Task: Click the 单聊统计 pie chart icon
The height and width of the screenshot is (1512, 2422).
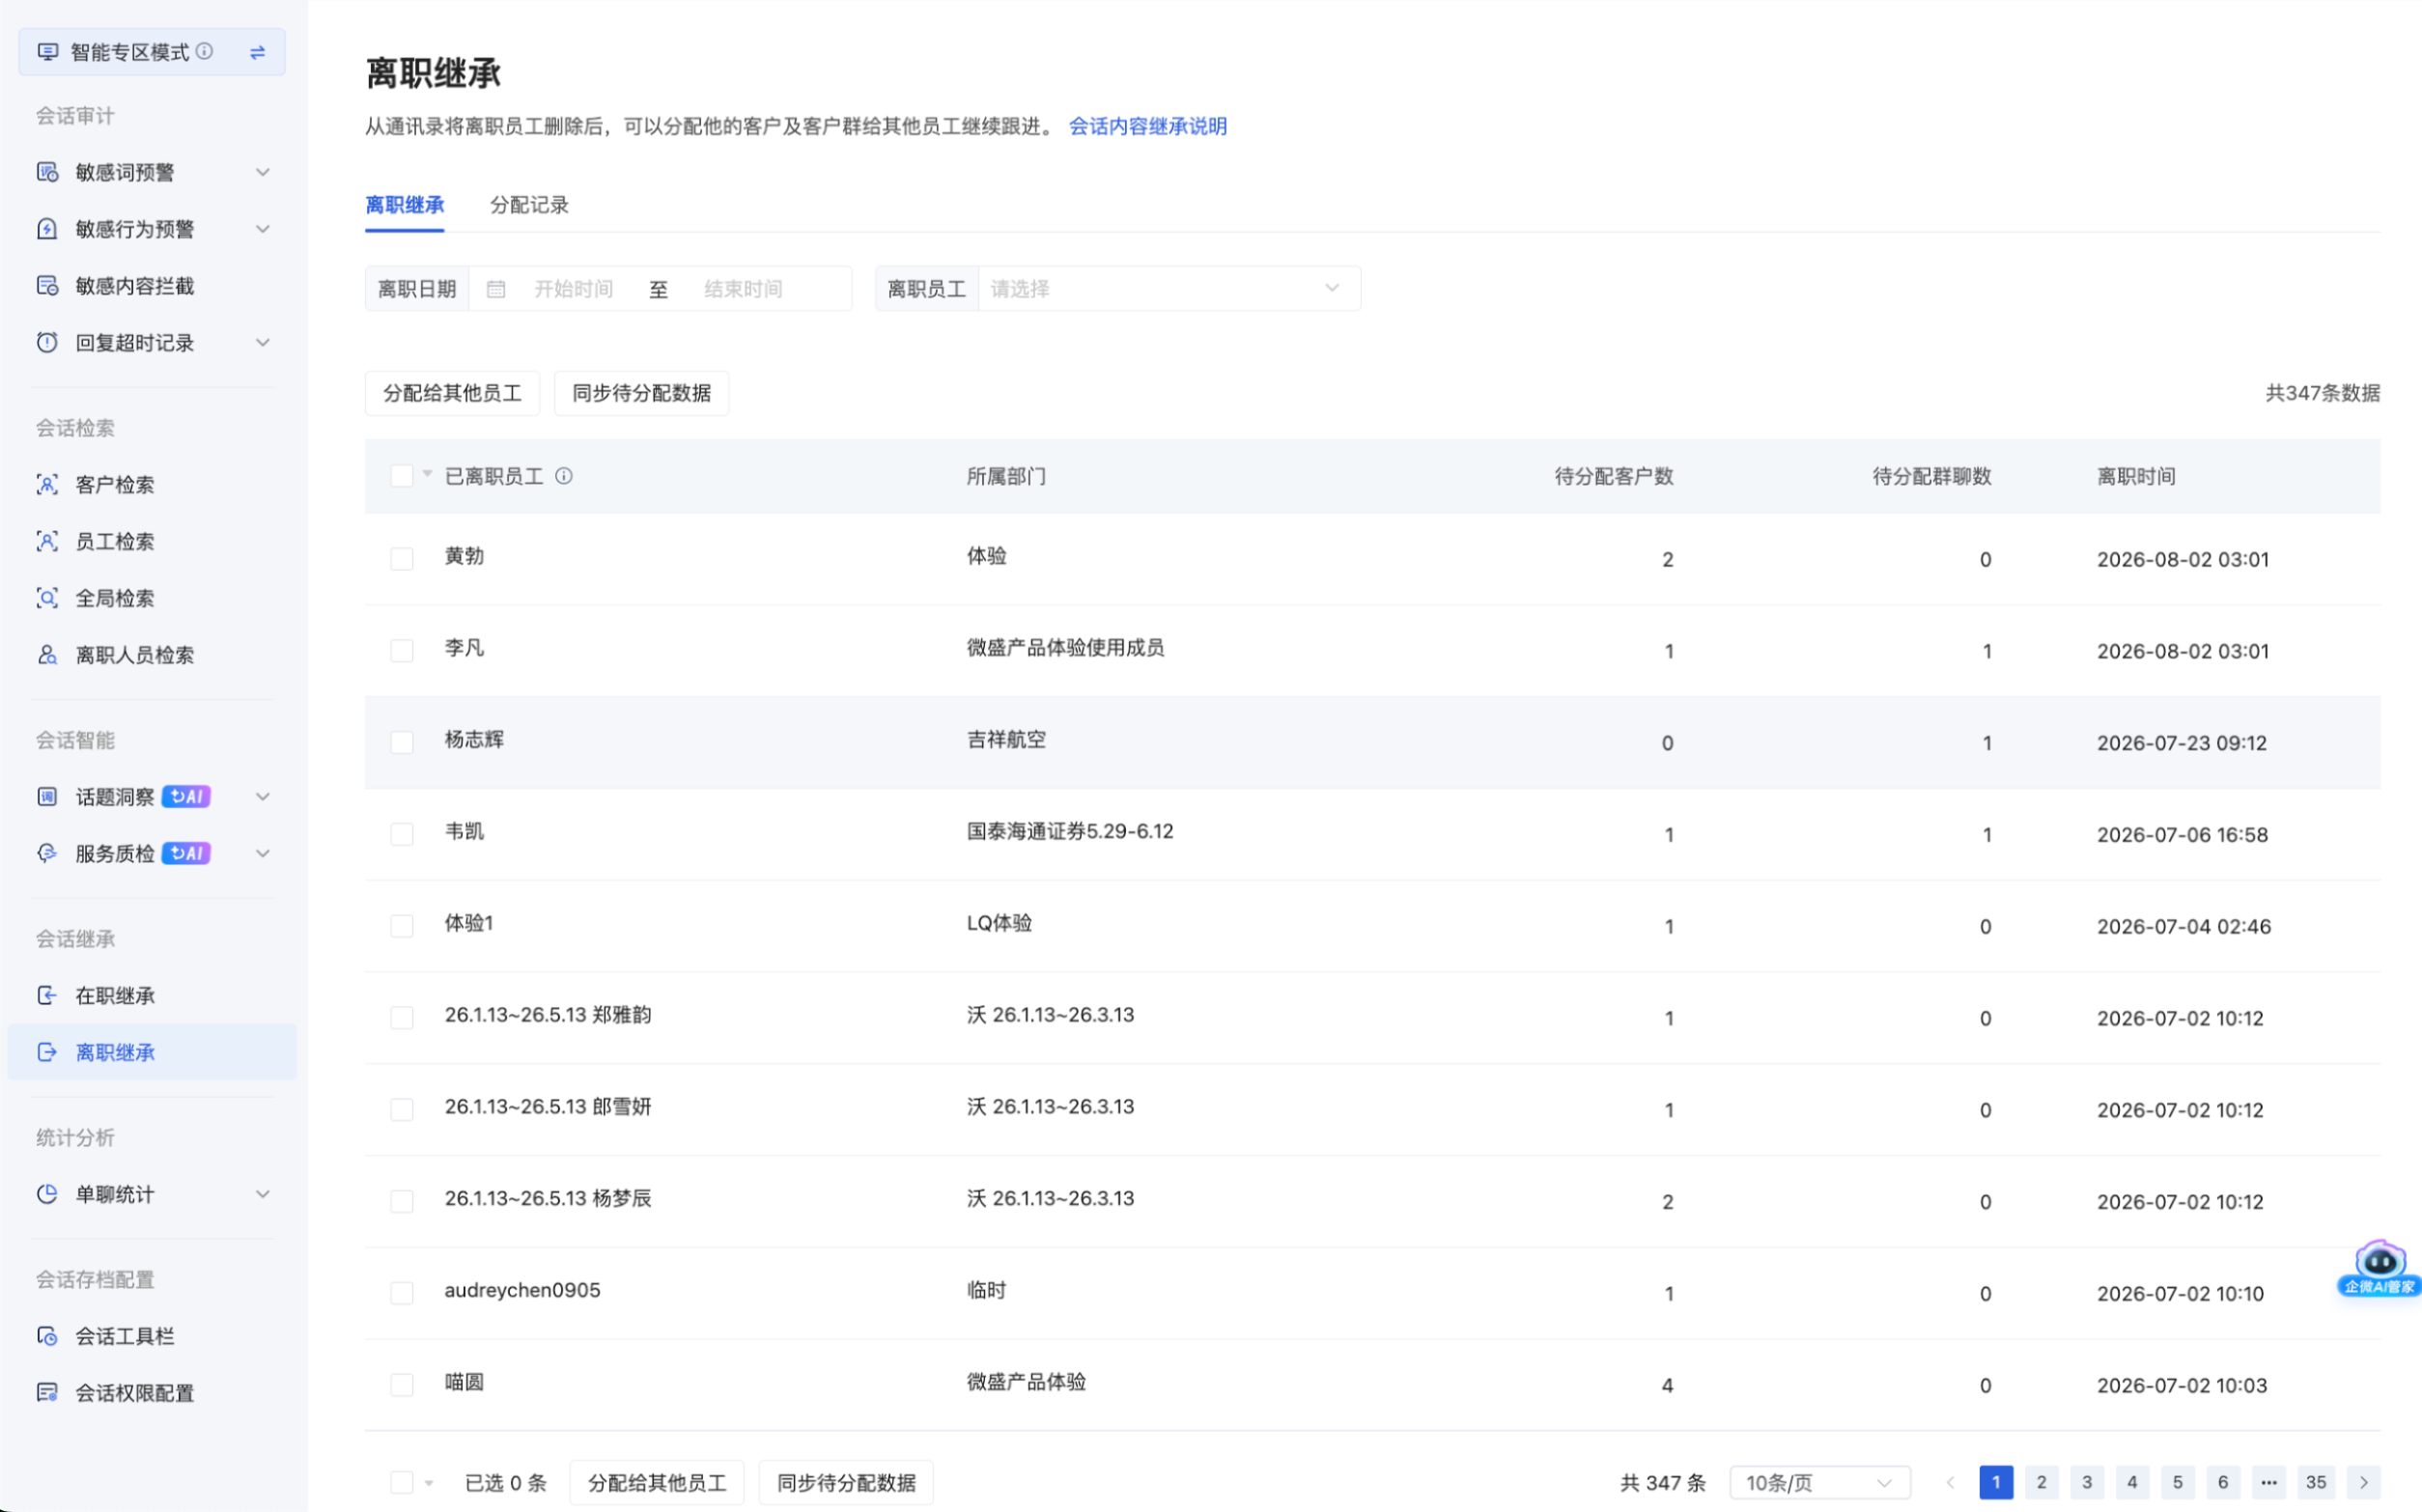Action: [x=47, y=1194]
